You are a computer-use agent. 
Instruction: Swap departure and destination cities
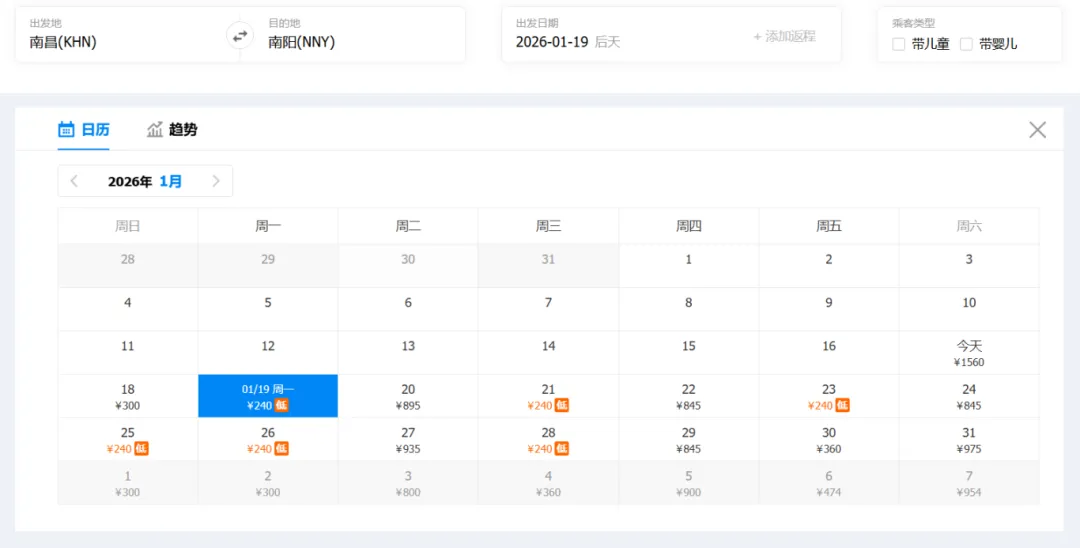click(x=240, y=36)
